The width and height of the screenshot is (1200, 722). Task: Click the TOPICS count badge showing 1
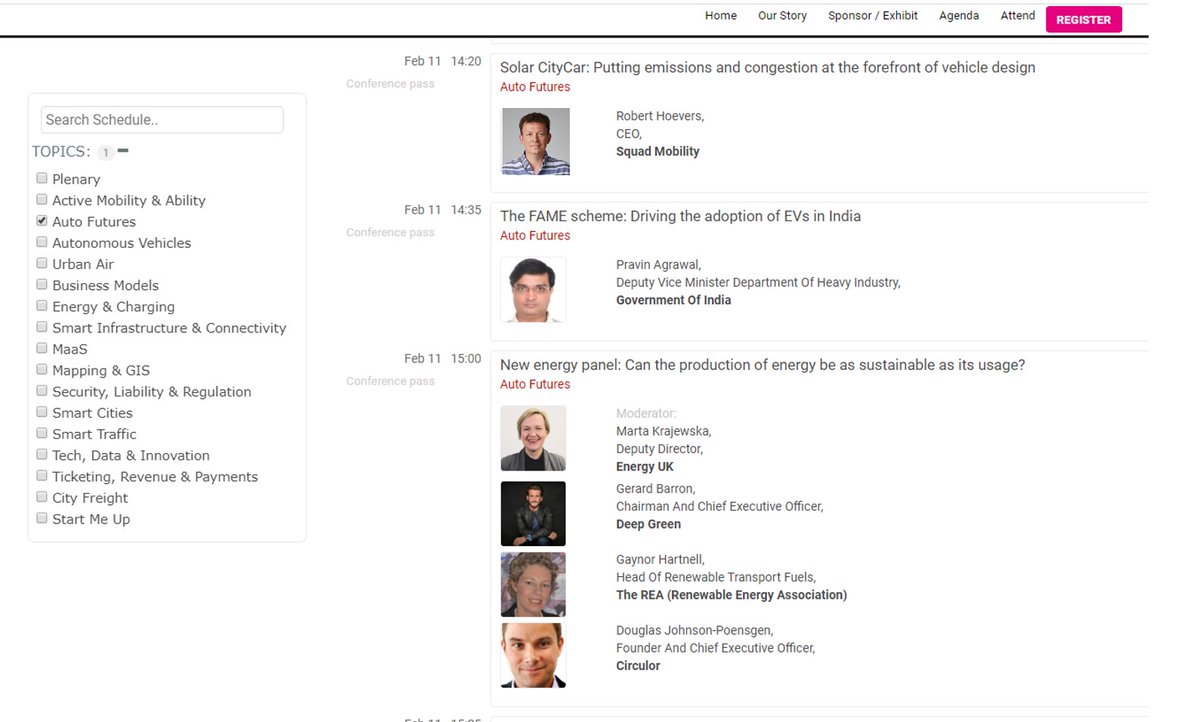pos(106,153)
